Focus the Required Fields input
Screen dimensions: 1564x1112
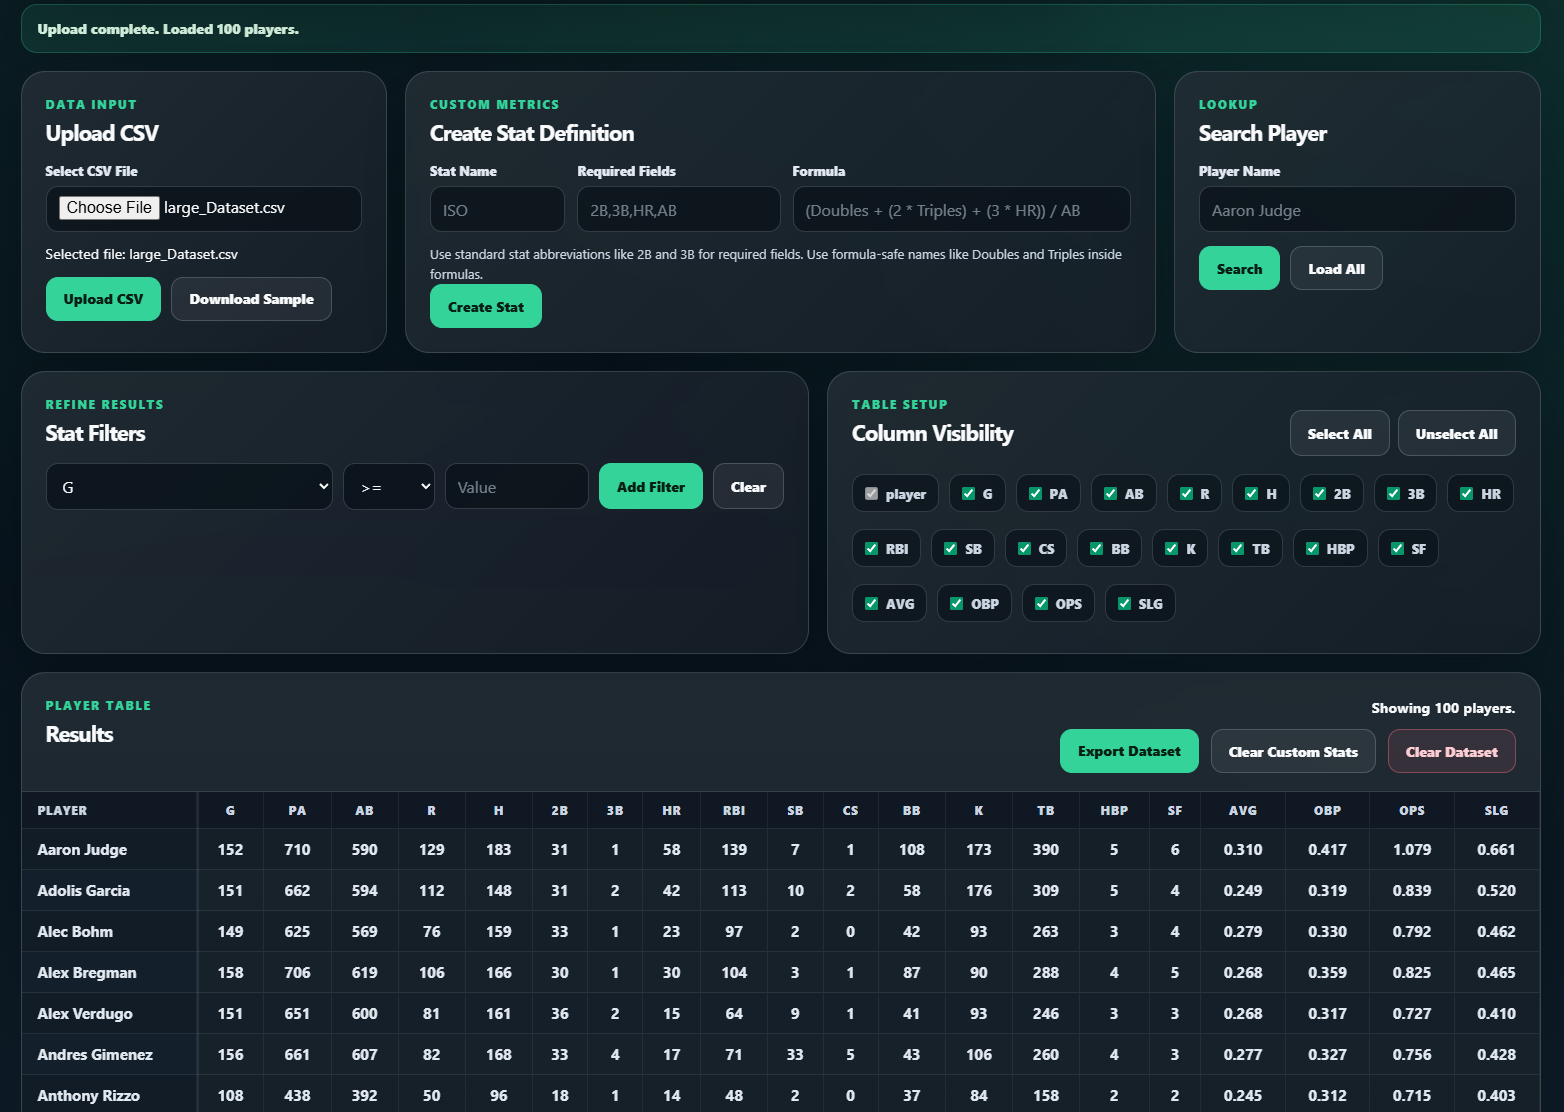pos(678,210)
